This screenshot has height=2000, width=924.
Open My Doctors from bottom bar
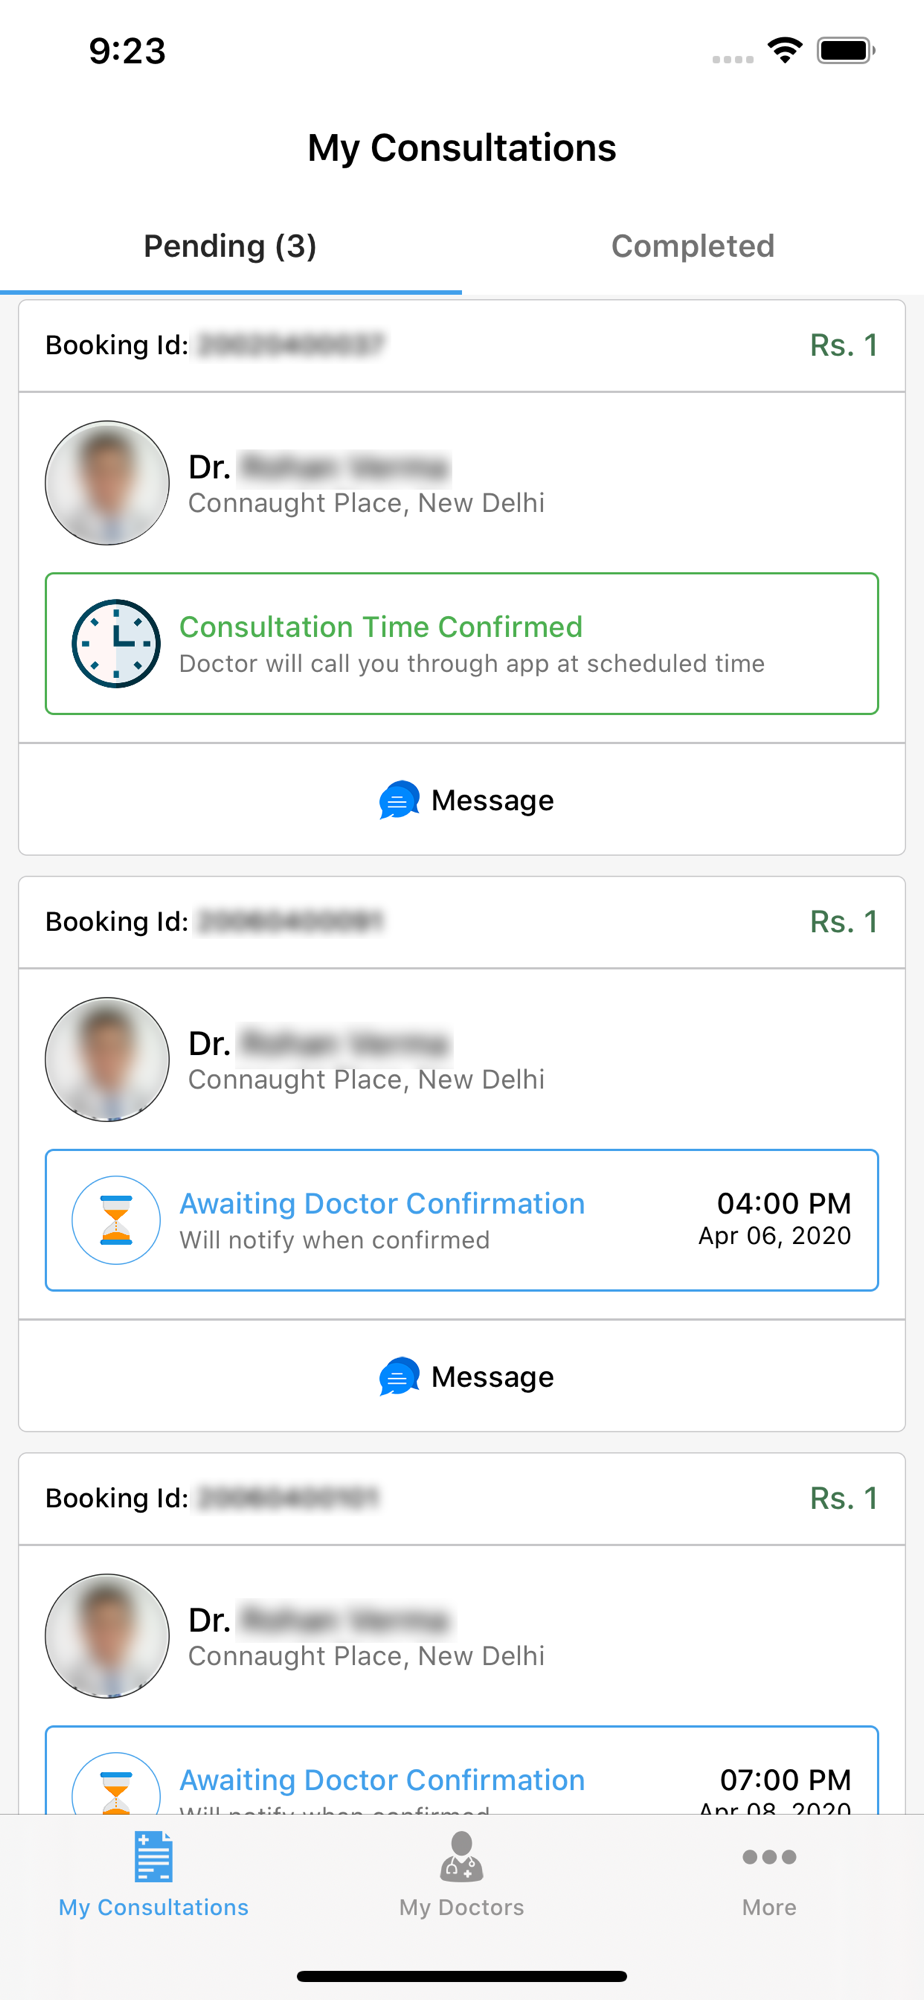461,1874
